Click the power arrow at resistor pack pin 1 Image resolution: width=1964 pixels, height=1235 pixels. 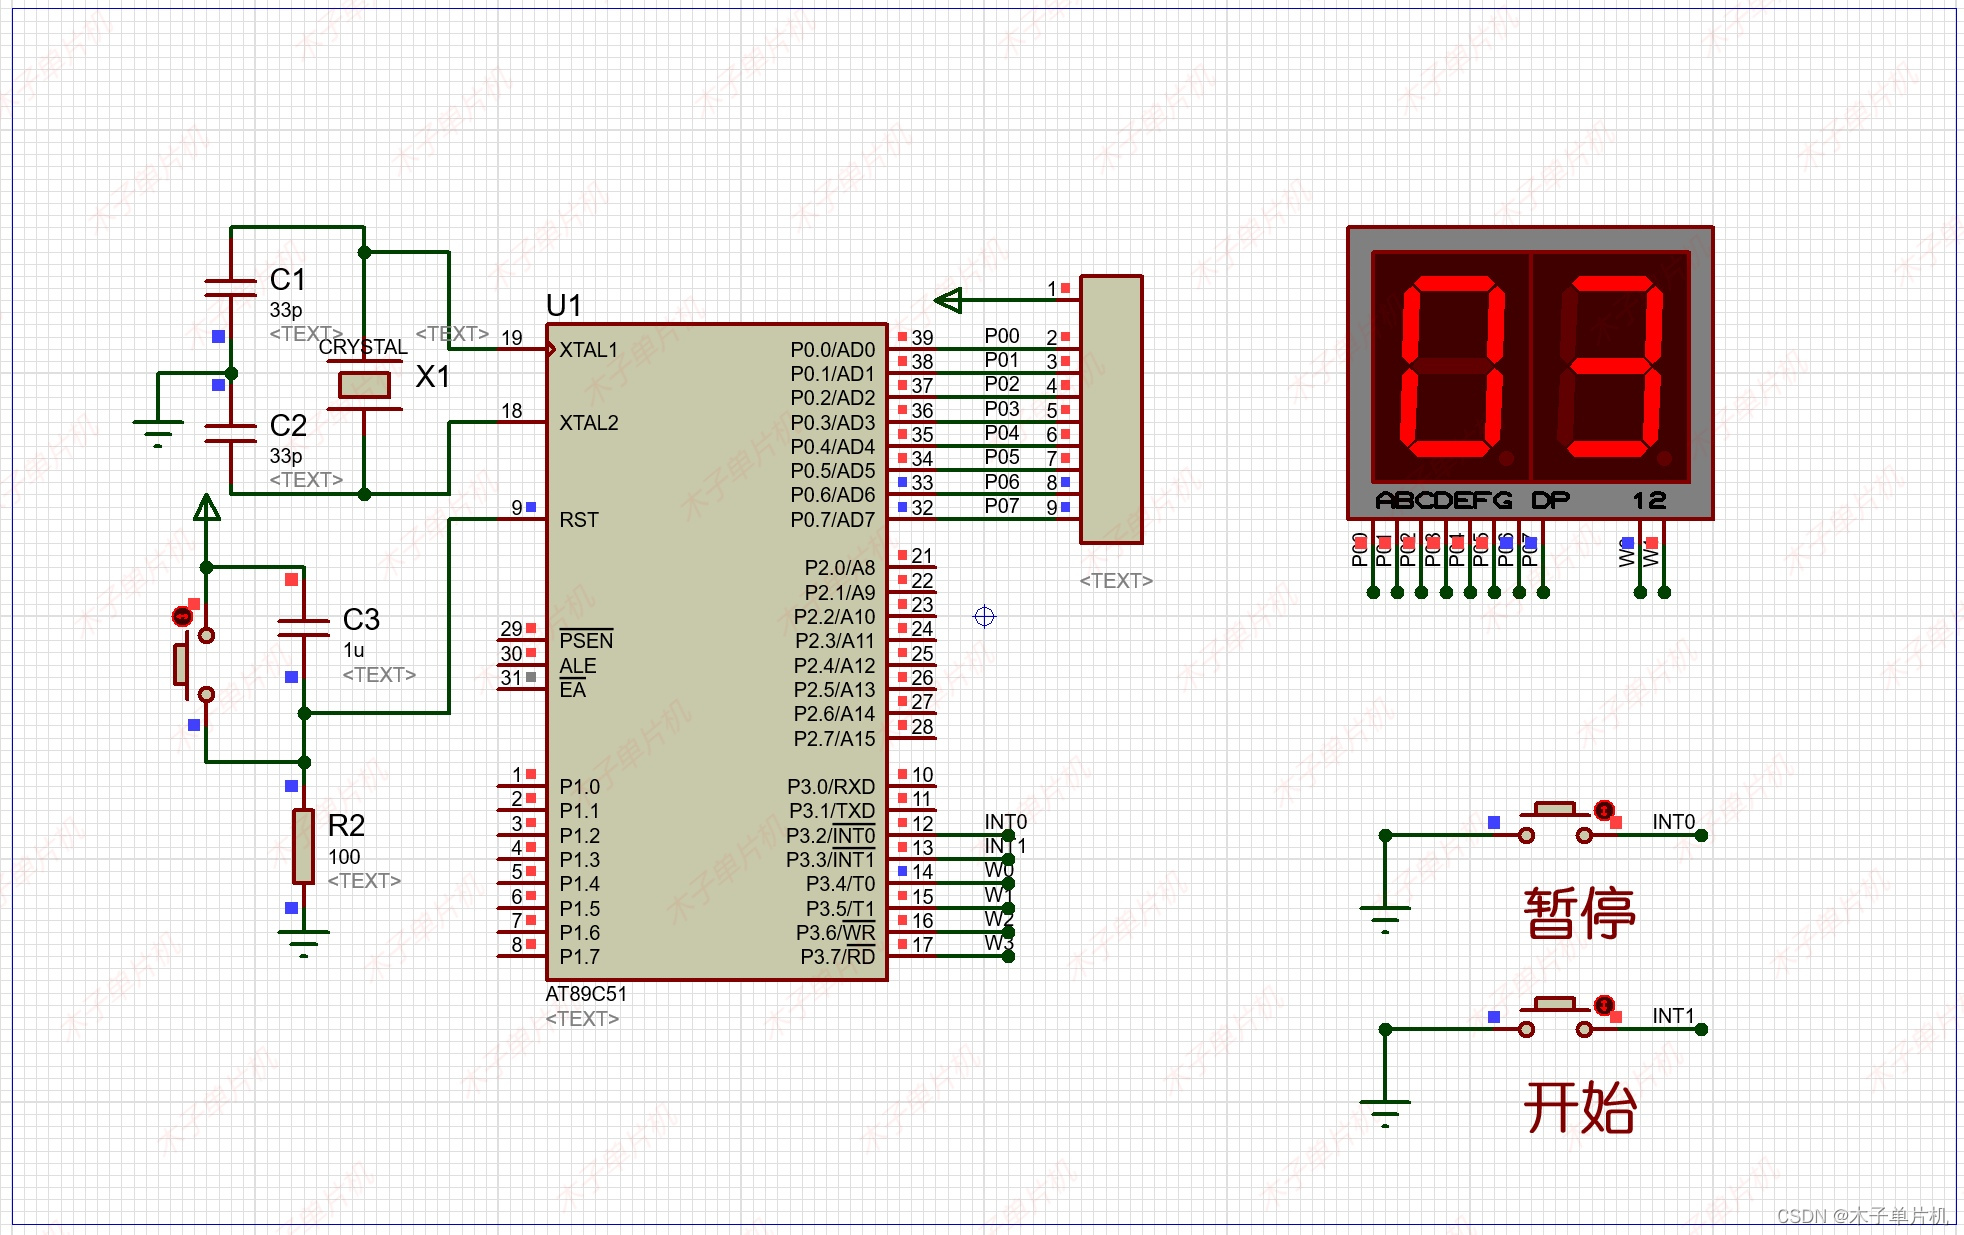[x=948, y=299]
